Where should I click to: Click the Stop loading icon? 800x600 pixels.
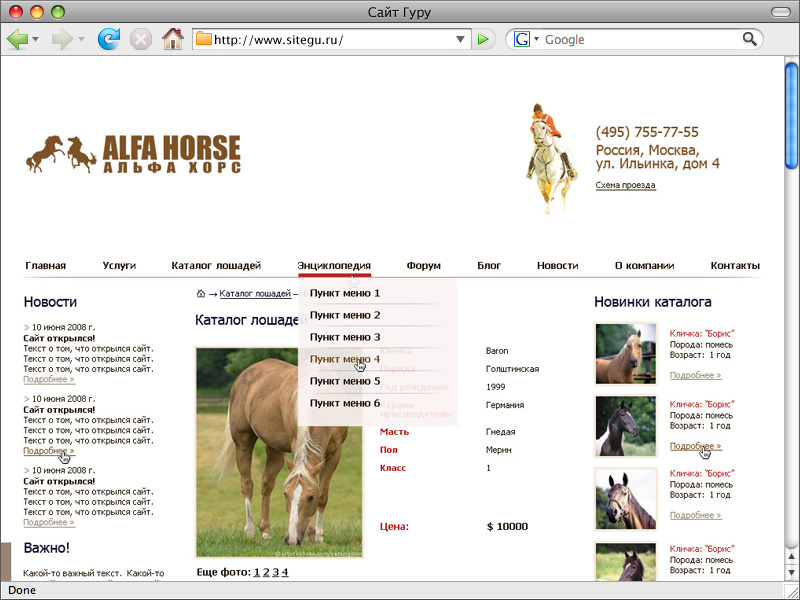[x=141, y=39]
